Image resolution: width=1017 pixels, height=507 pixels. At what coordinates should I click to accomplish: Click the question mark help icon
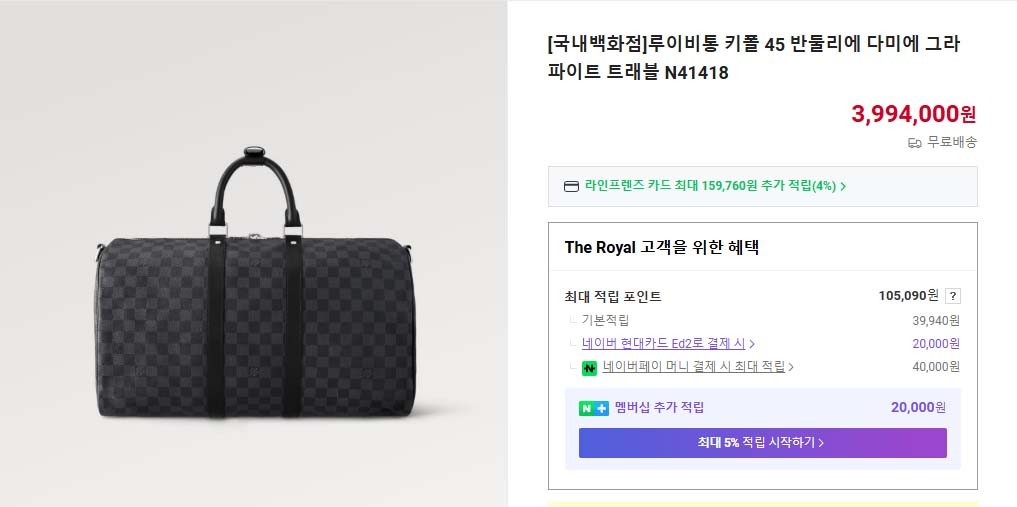pos(953,296)
